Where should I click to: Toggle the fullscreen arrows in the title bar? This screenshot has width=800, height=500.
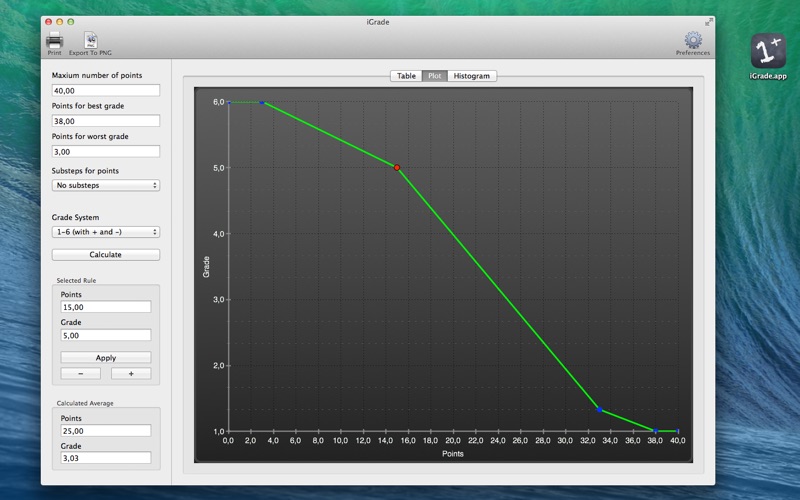[x=709, y=22]
